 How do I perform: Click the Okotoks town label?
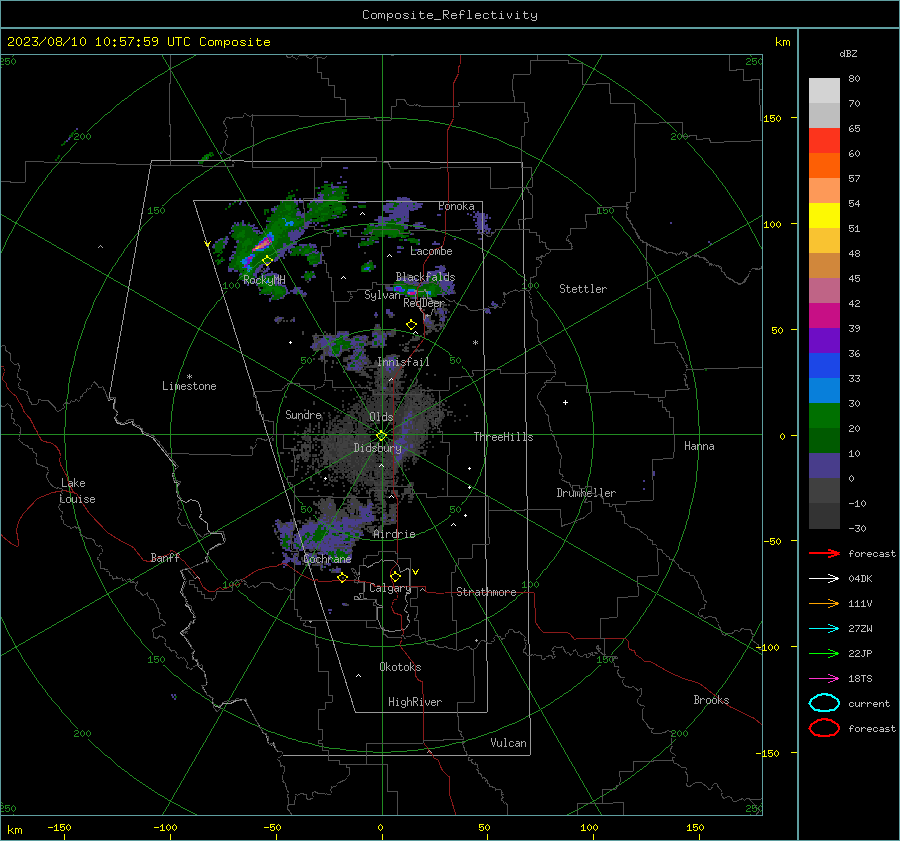tap(400, 667)
